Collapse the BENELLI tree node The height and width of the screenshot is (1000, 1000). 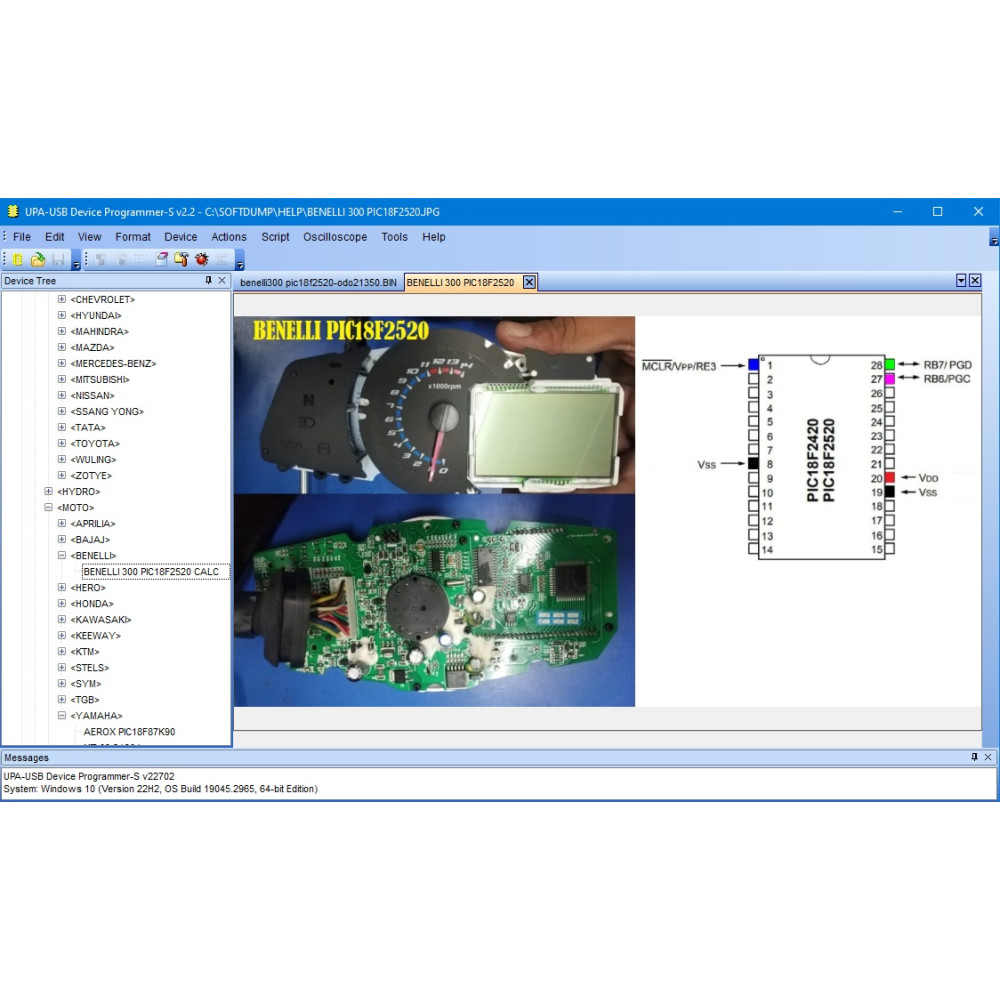click(x=62, y=555)
